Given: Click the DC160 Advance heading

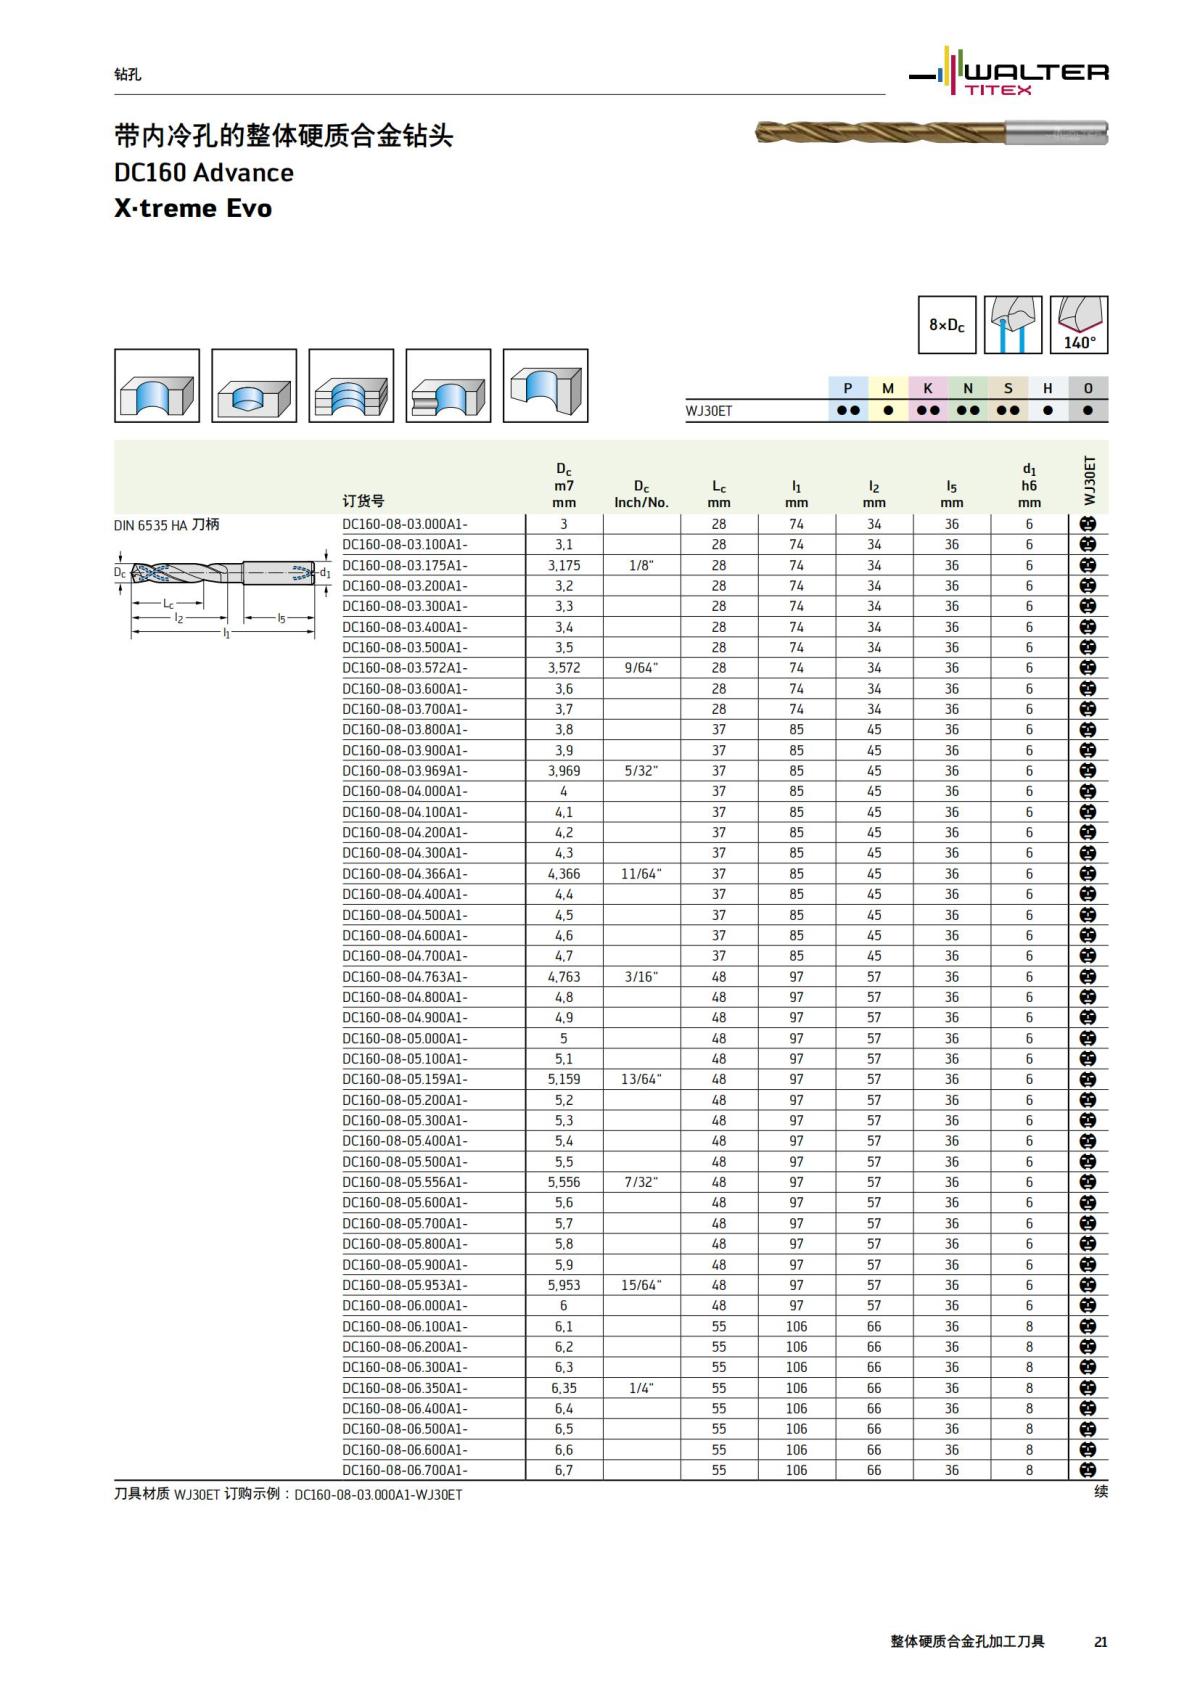Looking at the screenshot, I should coord(204,173).
